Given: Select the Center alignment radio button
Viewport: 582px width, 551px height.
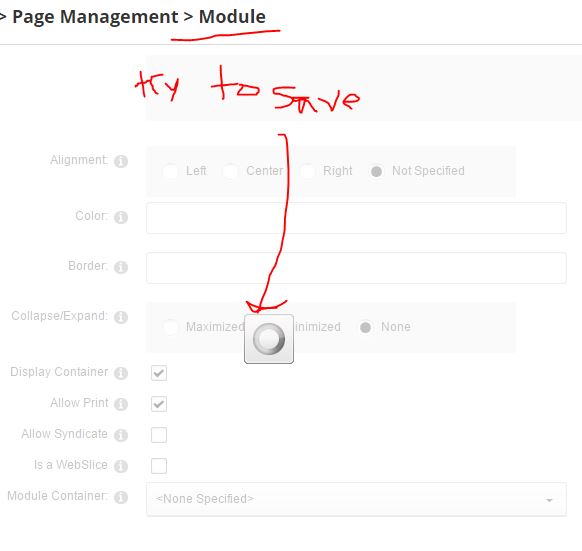Looking at the screenshot, I should (x=230, y=172).
